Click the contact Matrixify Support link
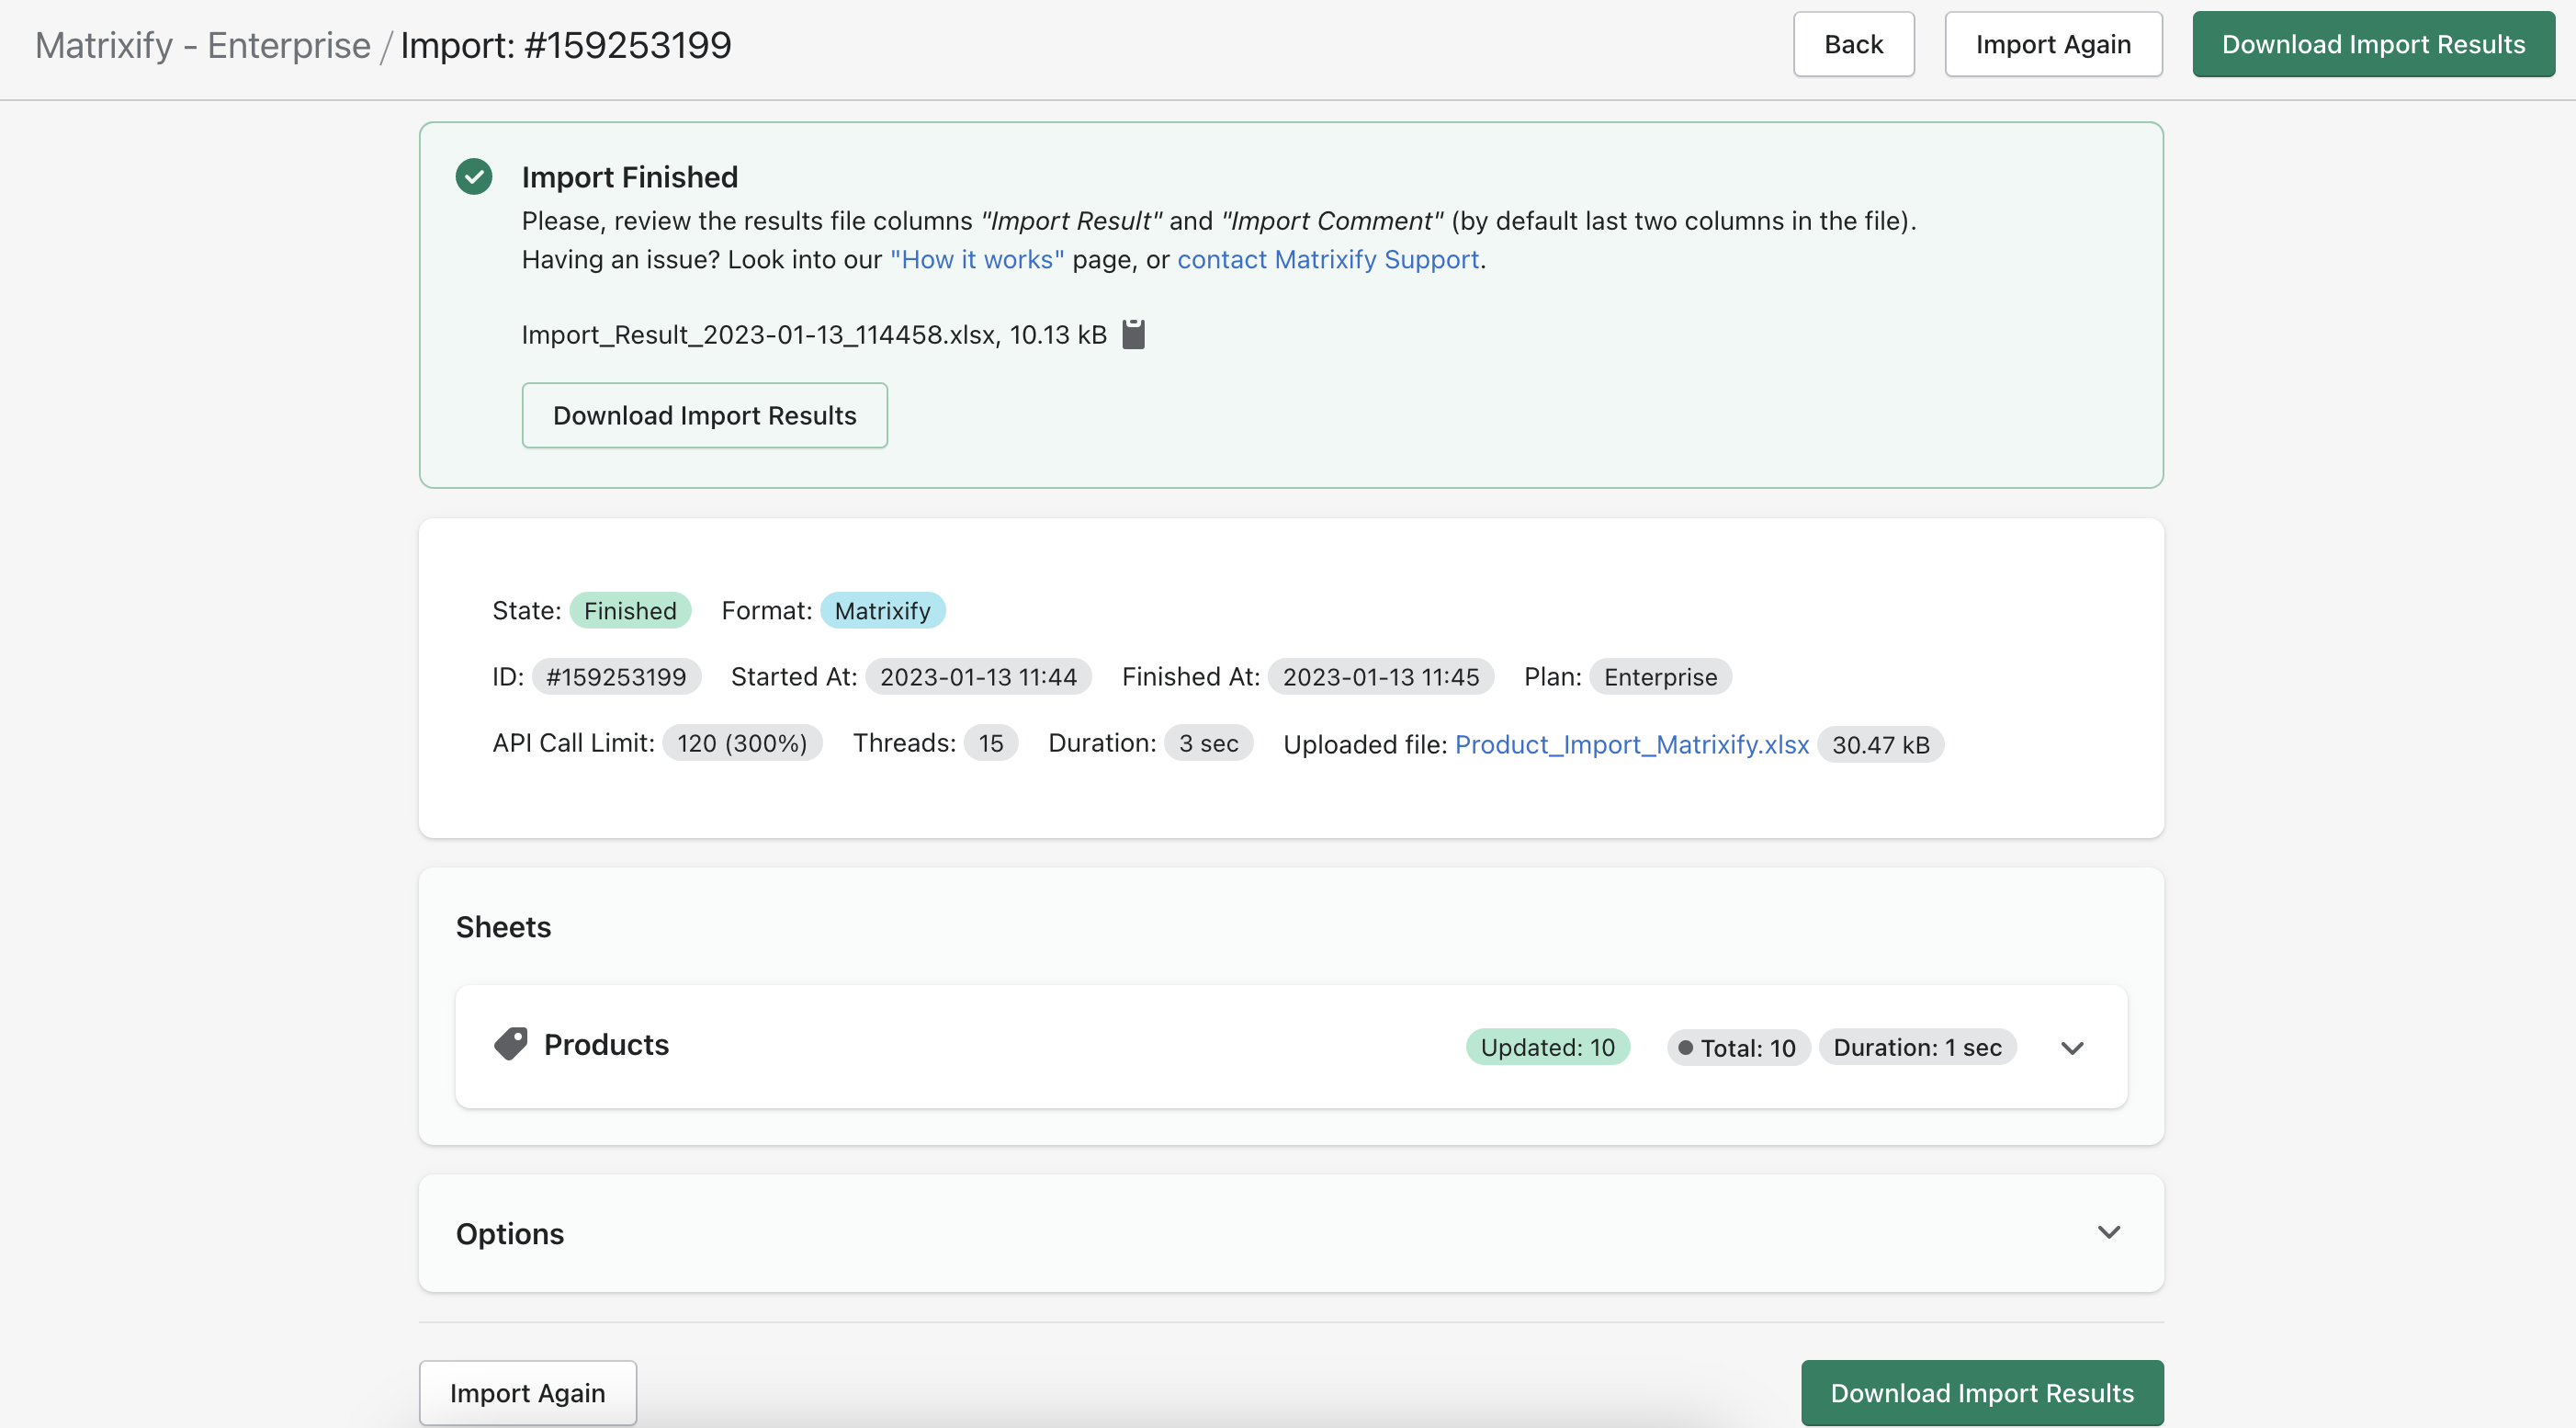The width and height of the screenshot is (2576, 1428). [x=1328, y=259]
